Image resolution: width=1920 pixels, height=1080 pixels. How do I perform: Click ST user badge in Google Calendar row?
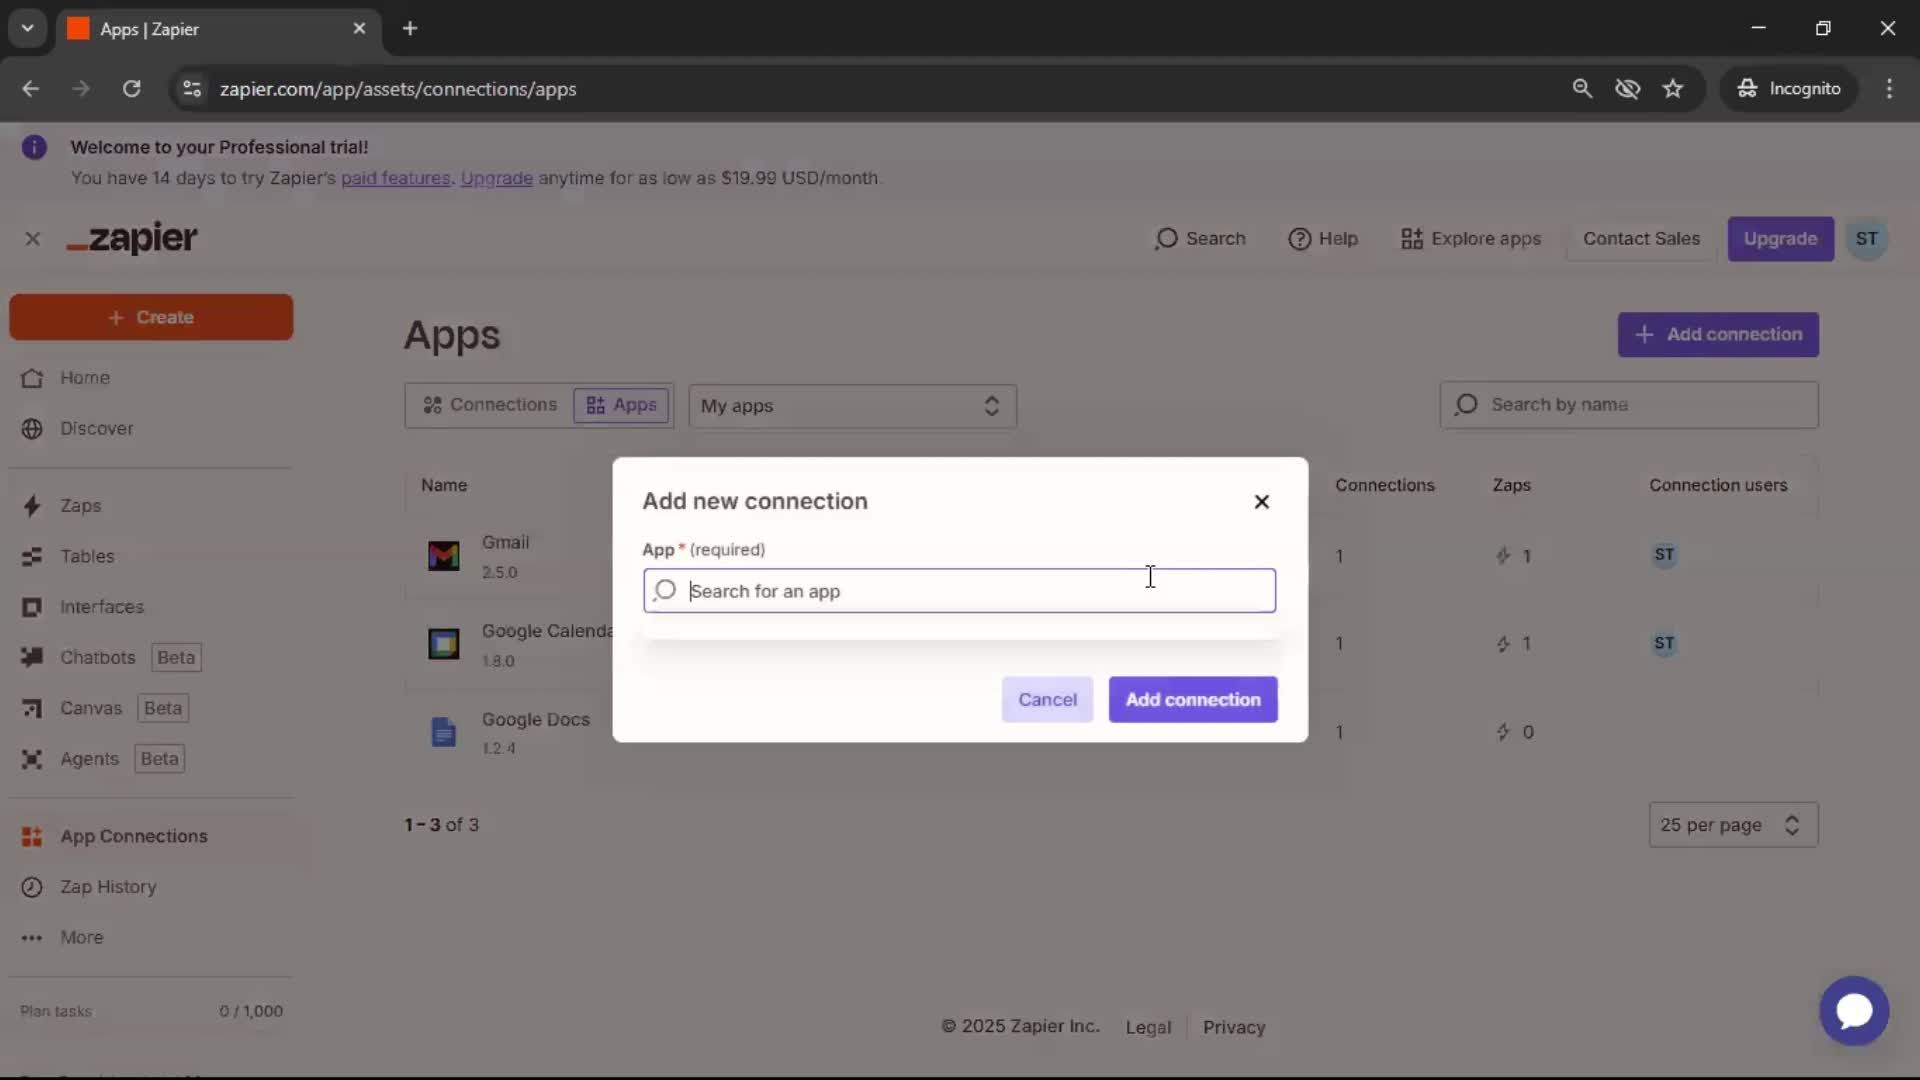tap(1664, 644)
